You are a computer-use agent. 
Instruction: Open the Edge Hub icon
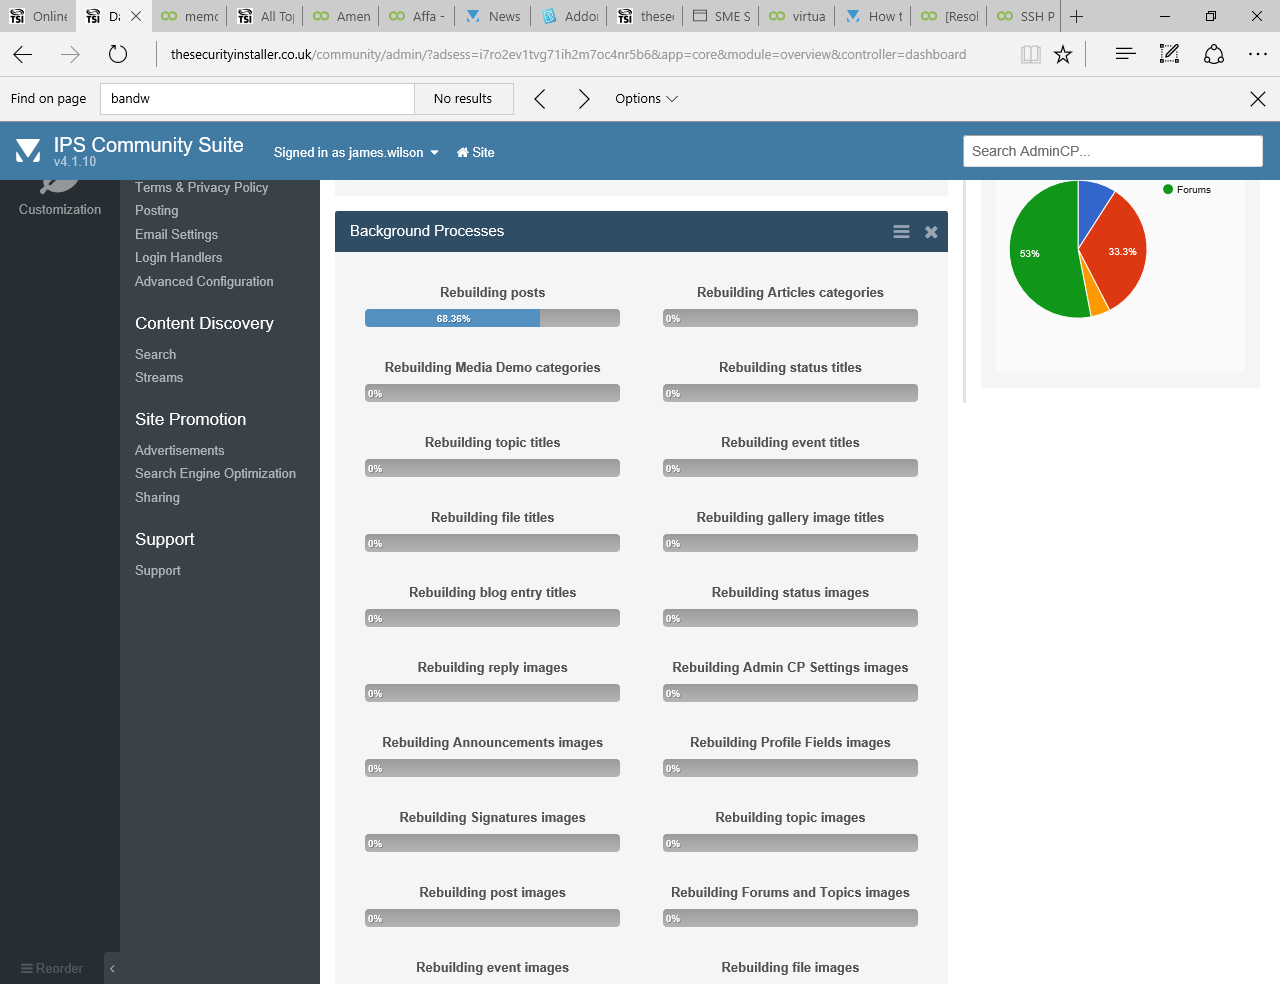coord(1125,55)
